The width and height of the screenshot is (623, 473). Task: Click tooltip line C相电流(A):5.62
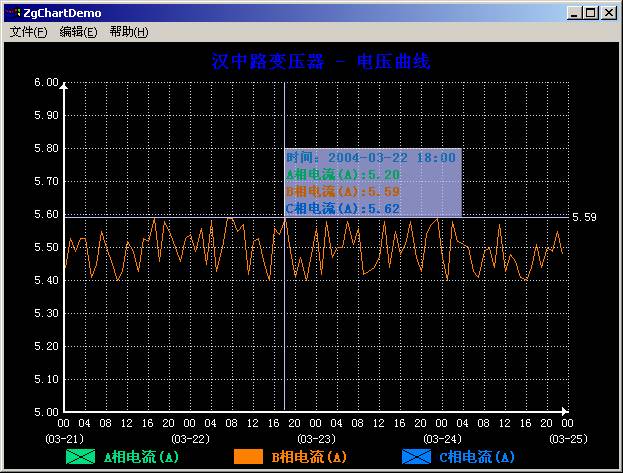(343, 208)
